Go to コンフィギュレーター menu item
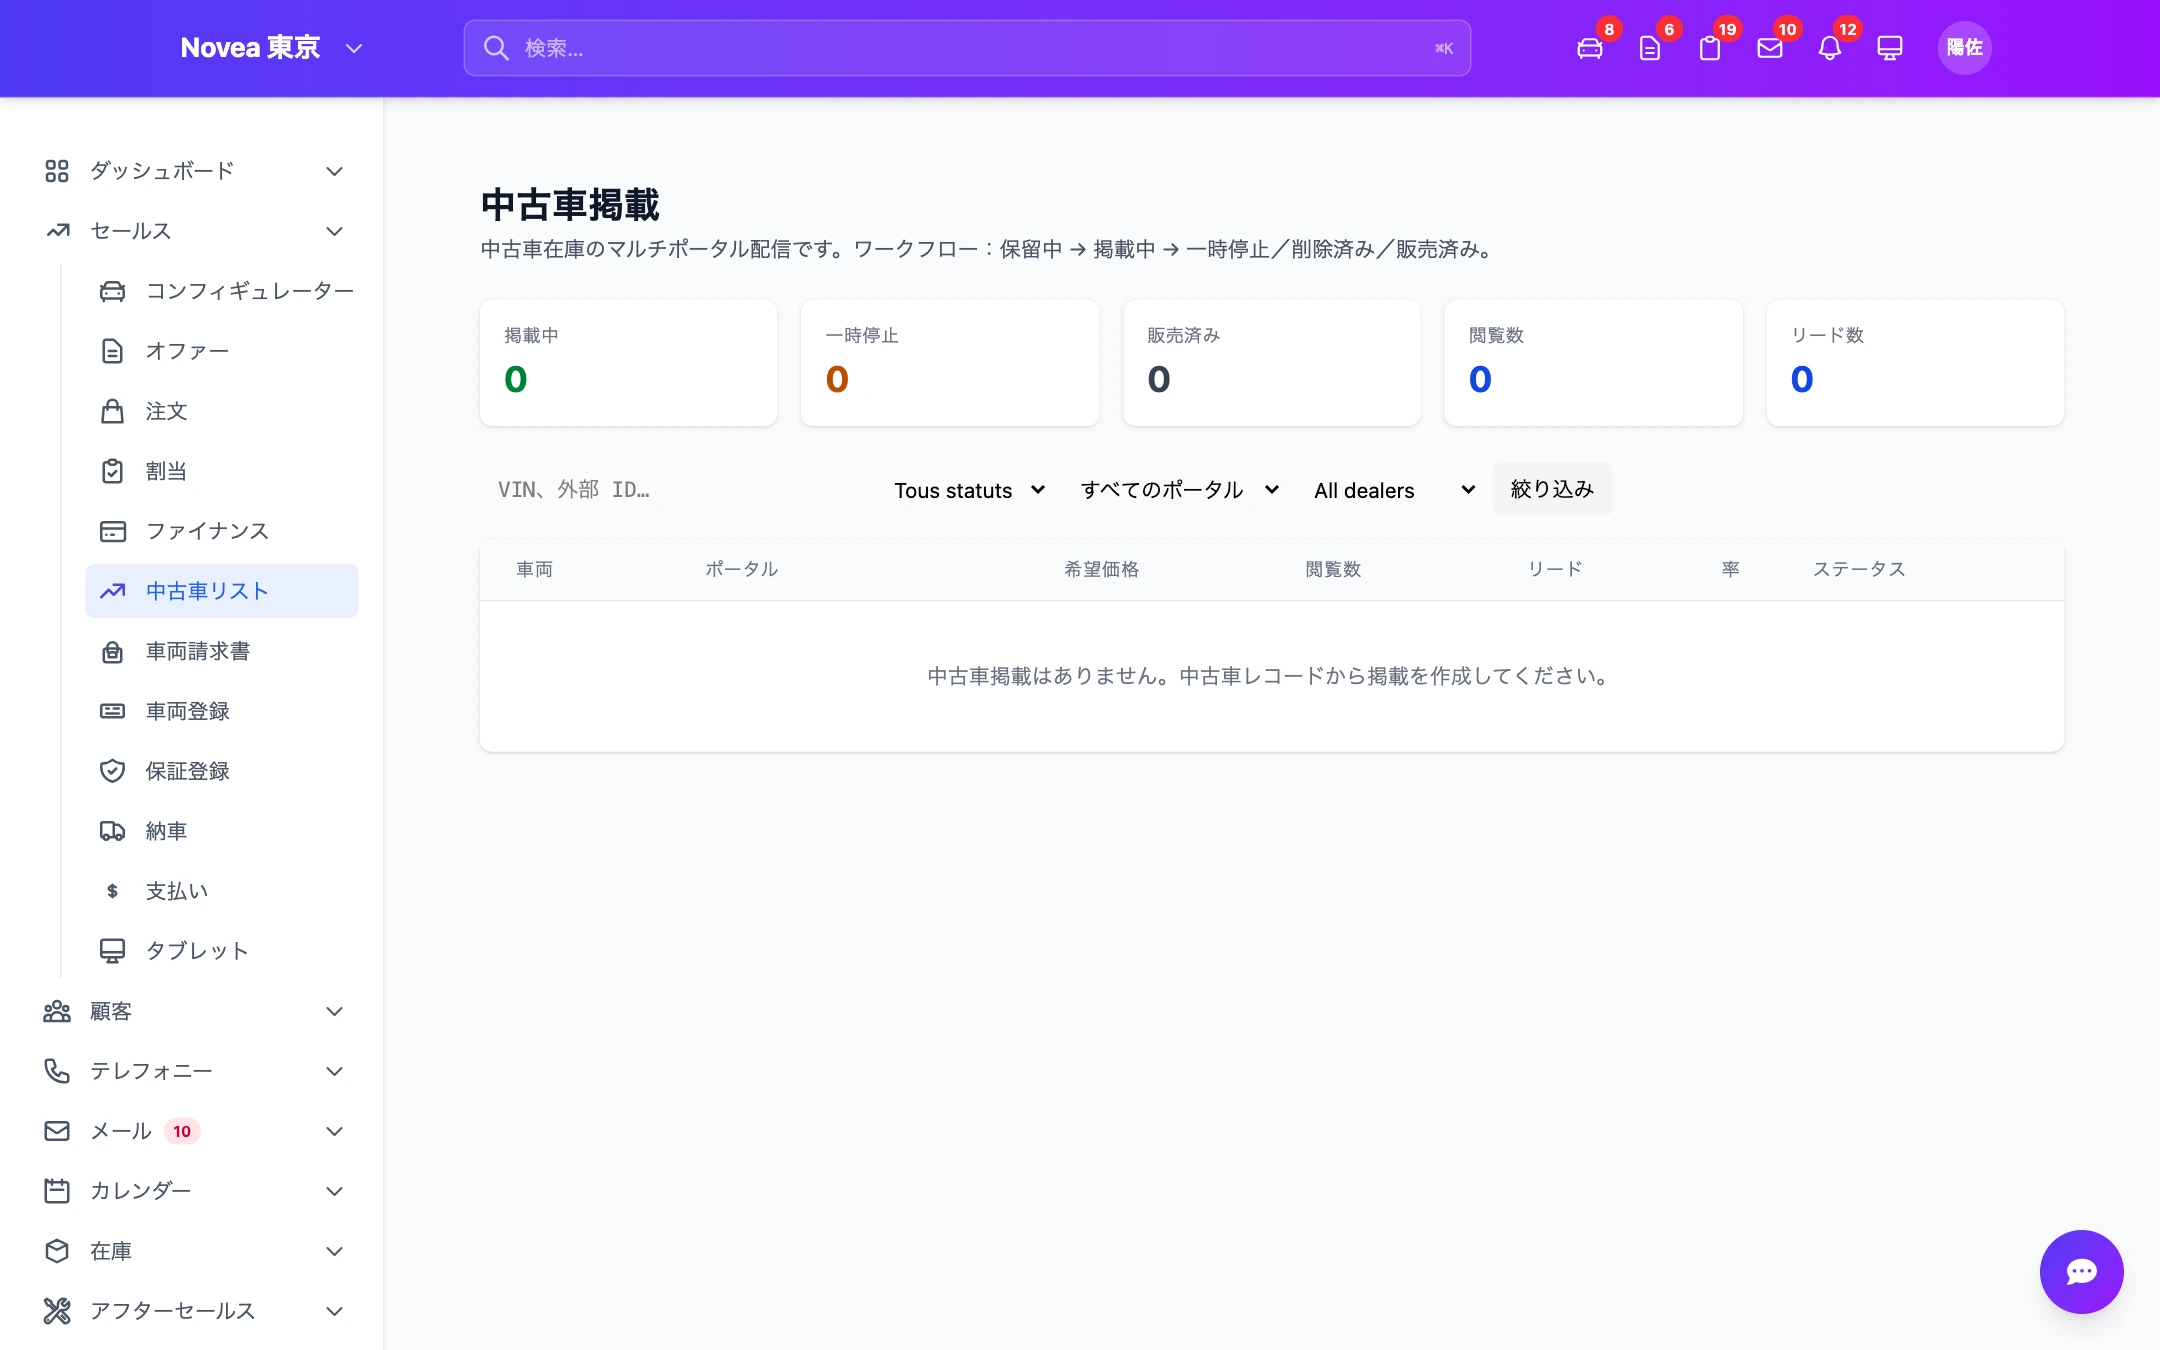 pyautogui.click(x=222, y=291)
